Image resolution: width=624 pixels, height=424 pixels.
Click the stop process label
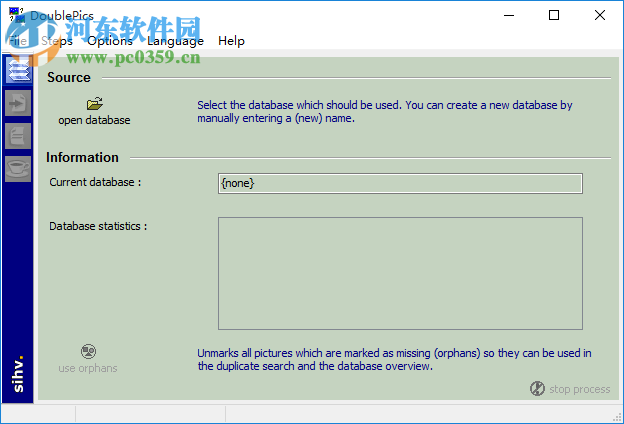(579, 389)
